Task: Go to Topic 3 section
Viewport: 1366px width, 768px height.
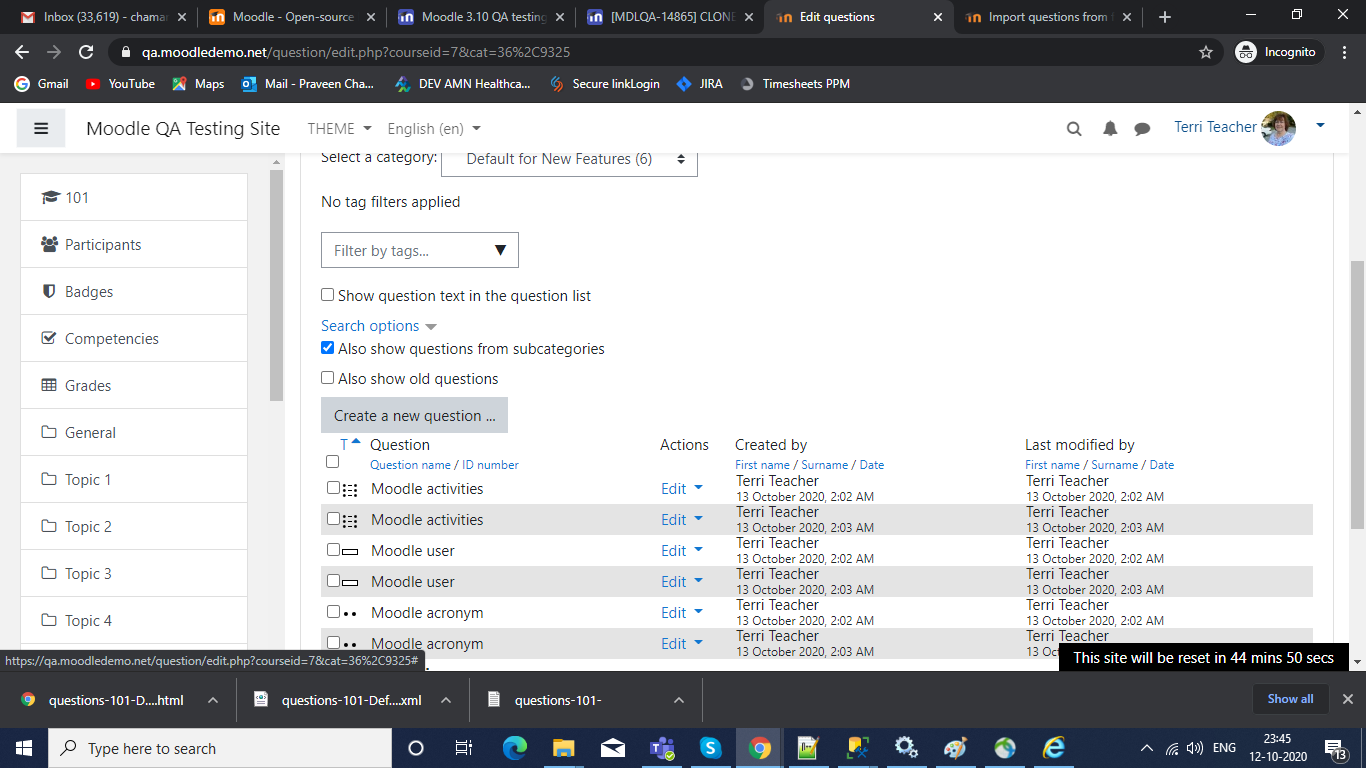Action: [134, 573]
